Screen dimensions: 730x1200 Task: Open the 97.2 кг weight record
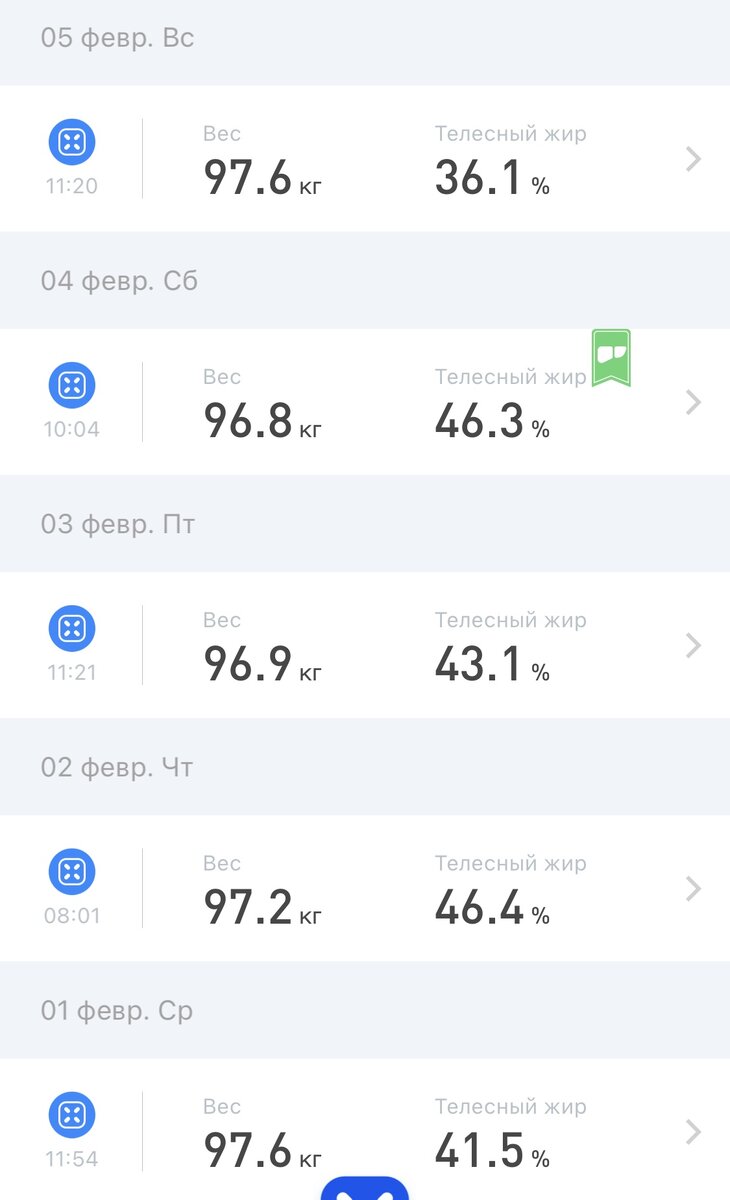click(x=263, y=908)
